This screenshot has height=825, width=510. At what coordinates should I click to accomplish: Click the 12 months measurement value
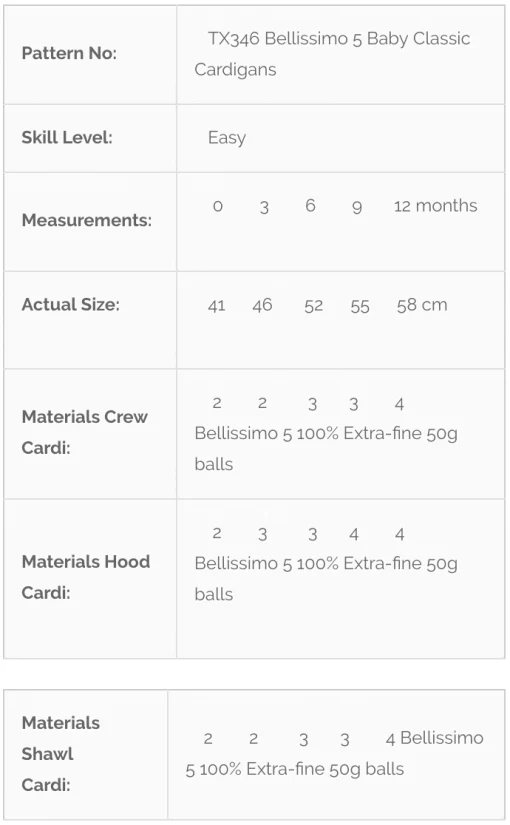436,206
